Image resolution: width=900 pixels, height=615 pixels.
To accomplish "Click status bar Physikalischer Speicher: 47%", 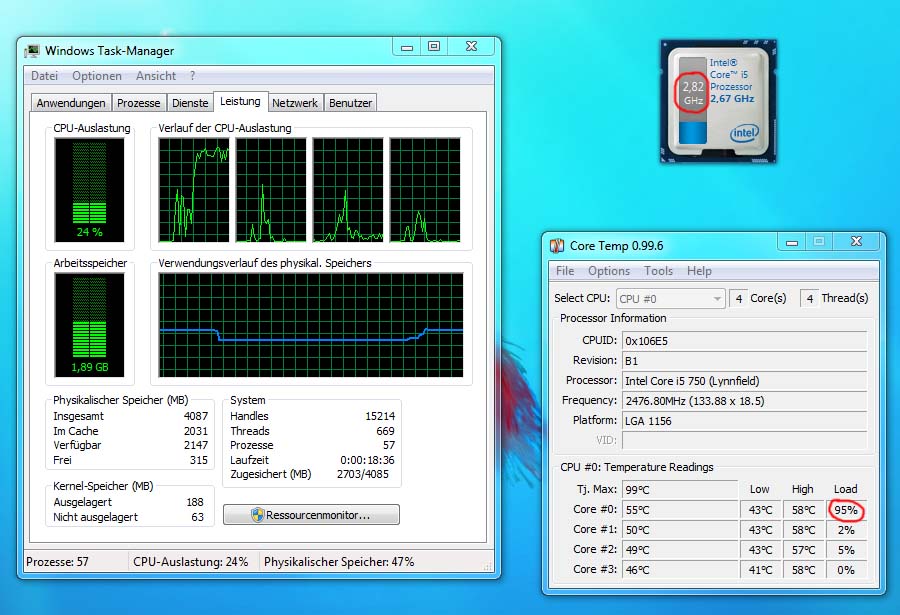I will coord(339,562).
